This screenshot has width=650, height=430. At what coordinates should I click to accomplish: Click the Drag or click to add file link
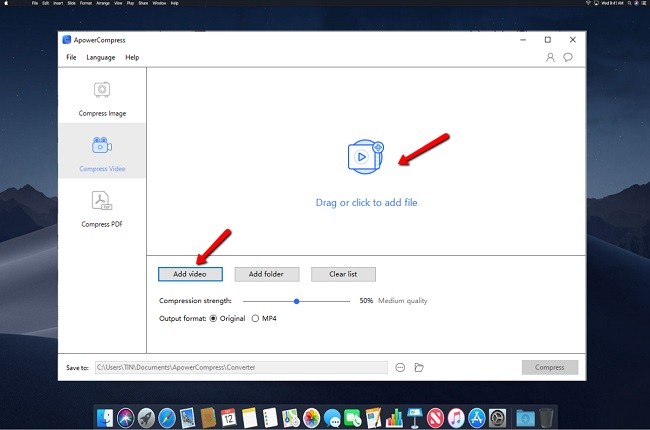(x=366, y=202)
